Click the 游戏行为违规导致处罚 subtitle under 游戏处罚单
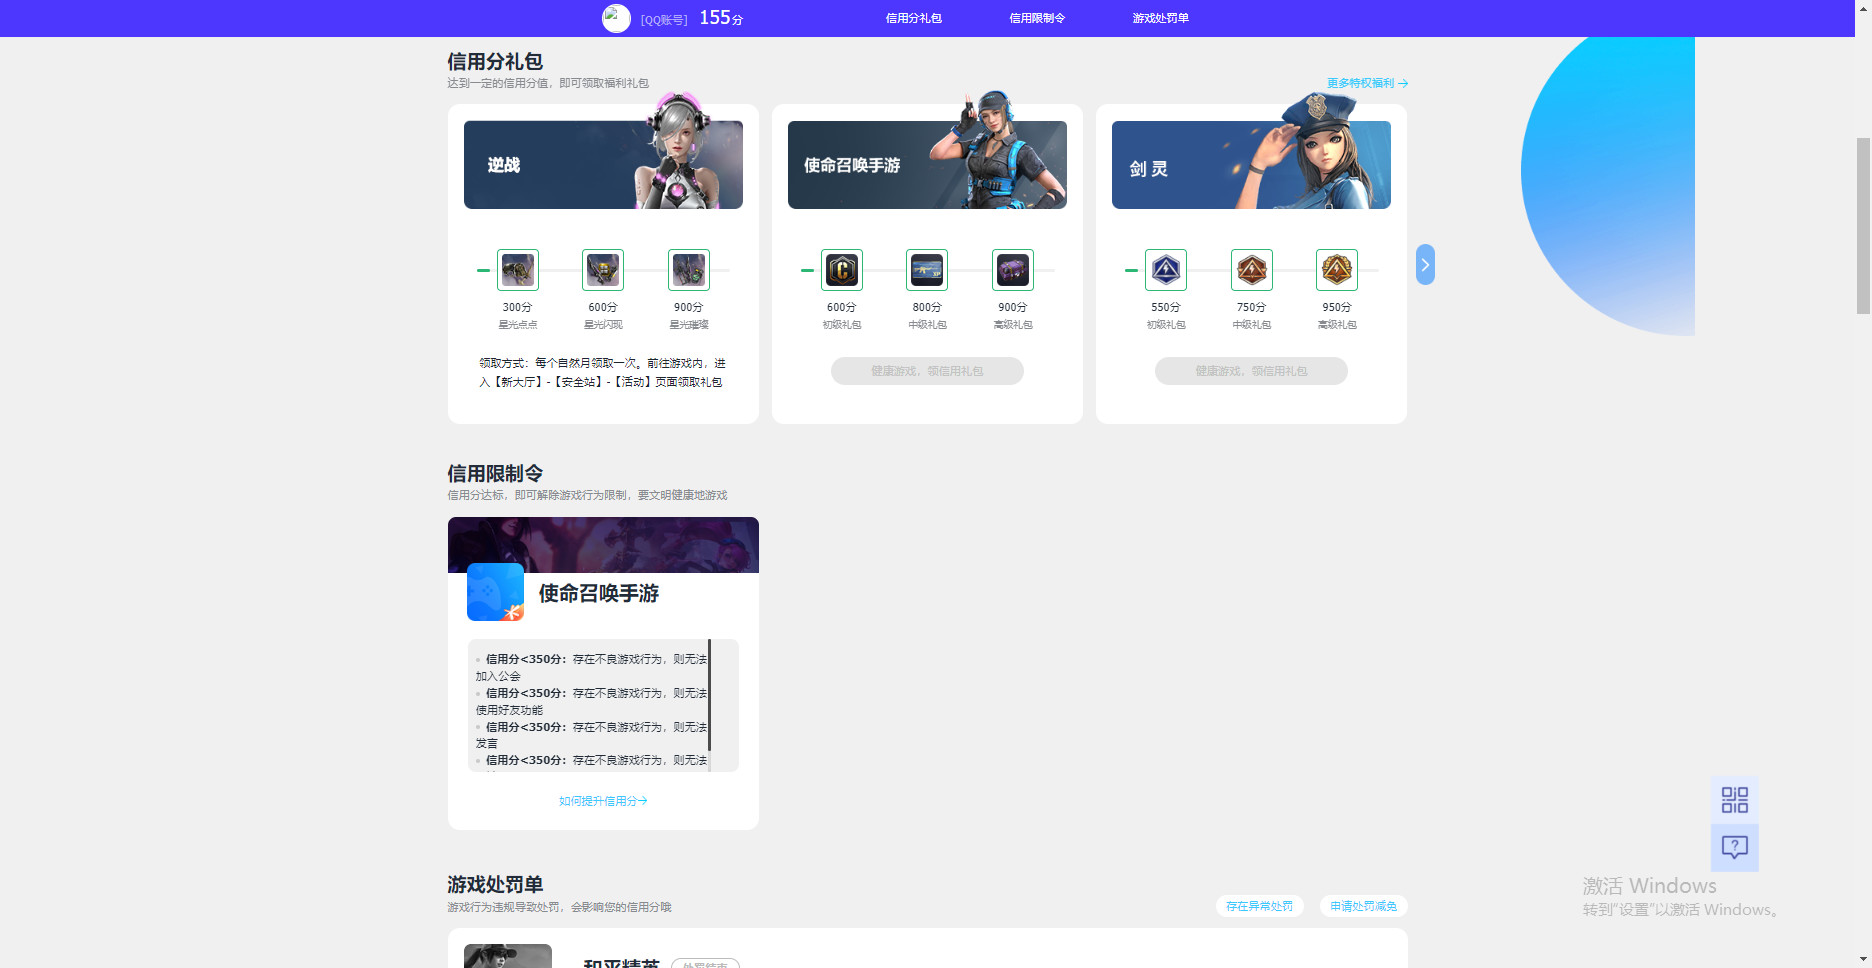 tap(559, 907)
